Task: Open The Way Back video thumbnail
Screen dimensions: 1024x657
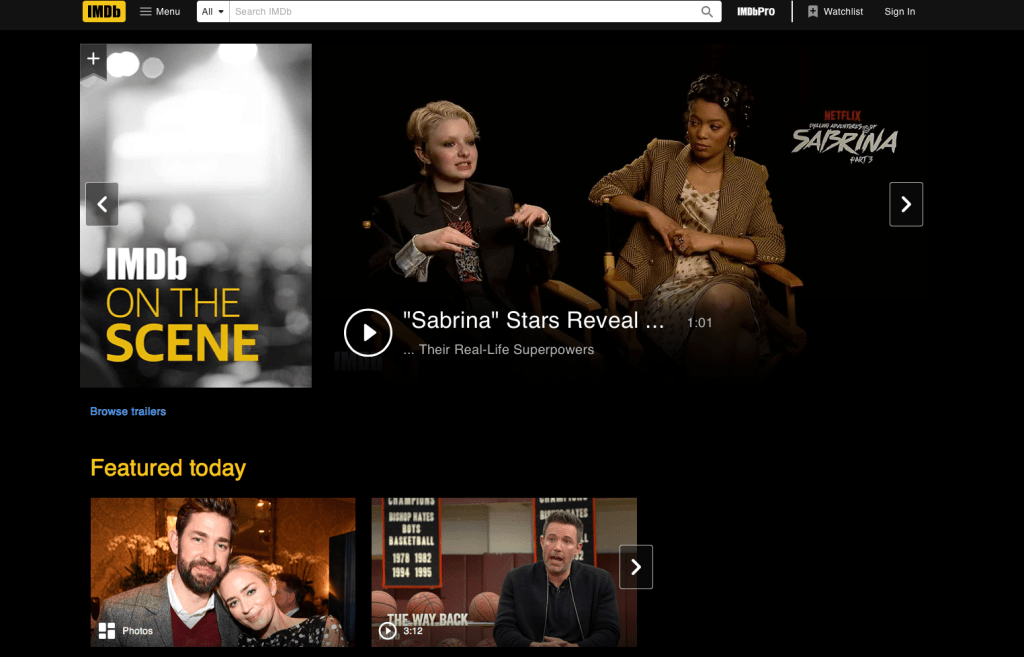Action: [x=504, y=572]
